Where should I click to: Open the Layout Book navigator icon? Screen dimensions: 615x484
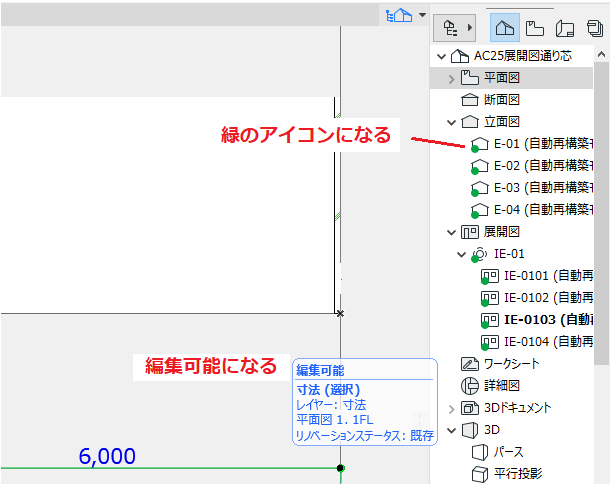pos(565,28)
